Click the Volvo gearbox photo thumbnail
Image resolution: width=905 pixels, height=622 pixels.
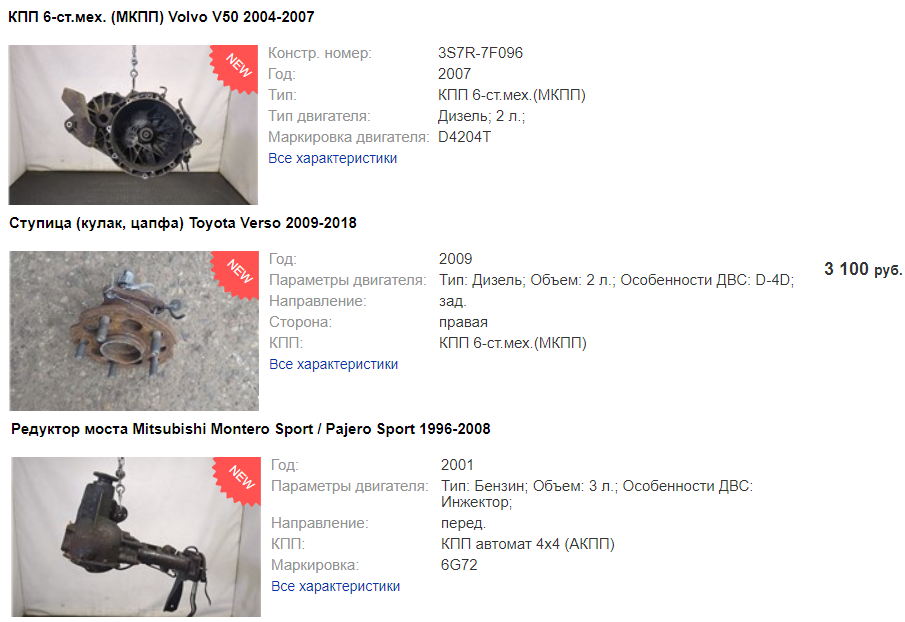click(133, 125)
